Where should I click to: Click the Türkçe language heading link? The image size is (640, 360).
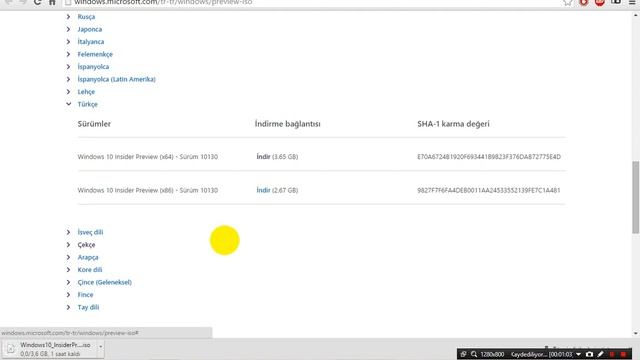87,104
